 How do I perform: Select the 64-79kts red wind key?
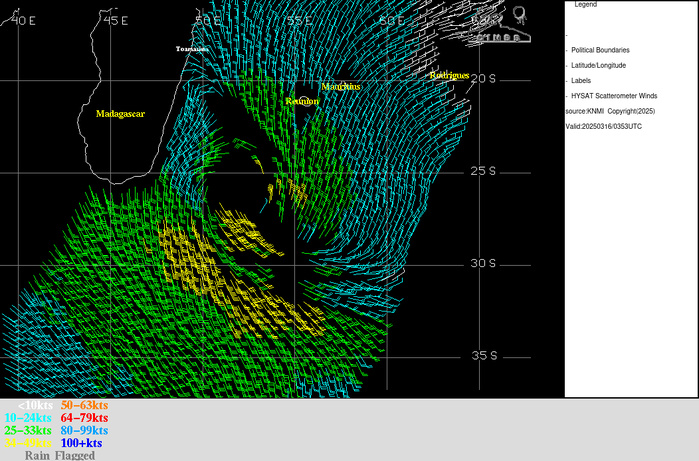(x=84, y=418)
